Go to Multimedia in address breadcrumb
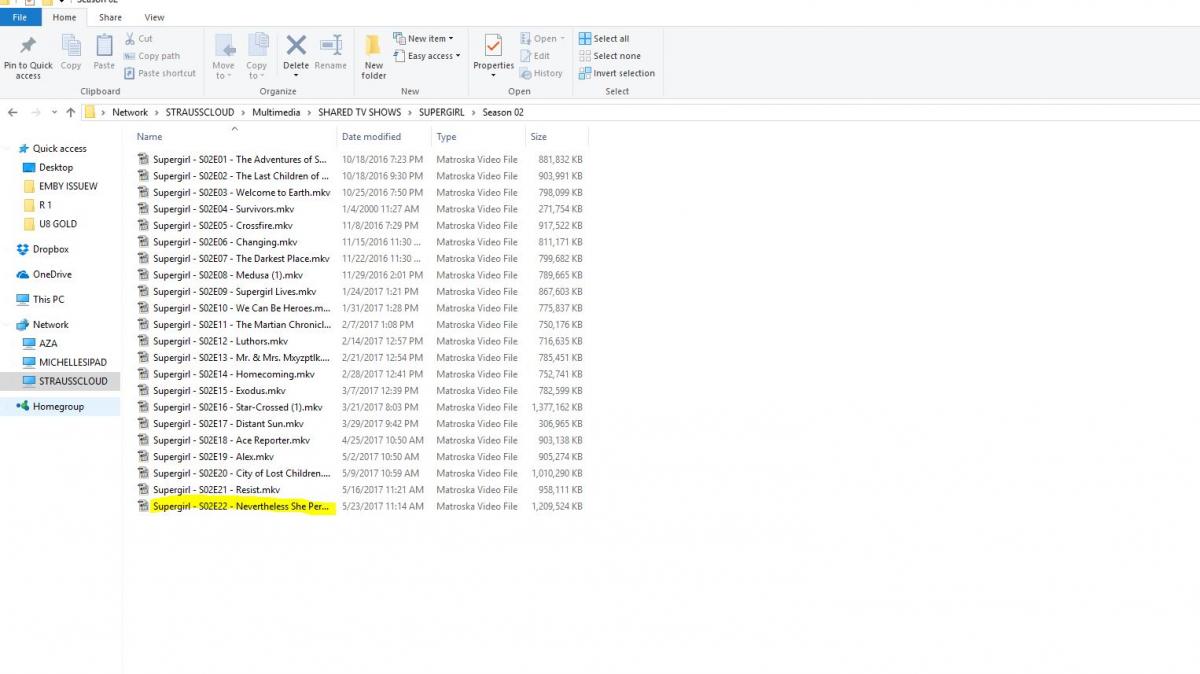Image resolution: width=1200 pixels, height=674 pixels. point(277,112)
